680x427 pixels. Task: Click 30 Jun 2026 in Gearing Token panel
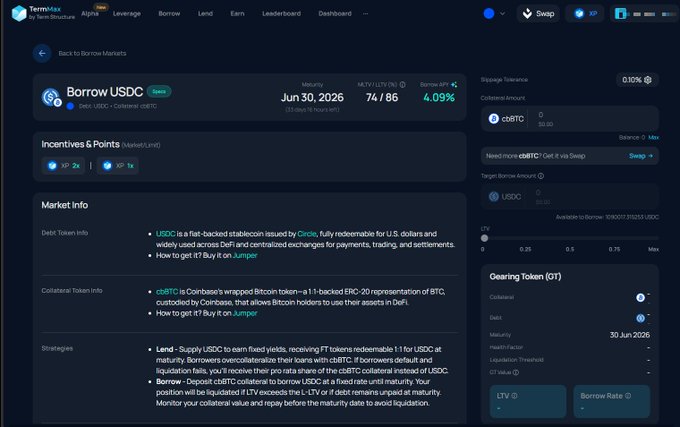tap(630, 335)
